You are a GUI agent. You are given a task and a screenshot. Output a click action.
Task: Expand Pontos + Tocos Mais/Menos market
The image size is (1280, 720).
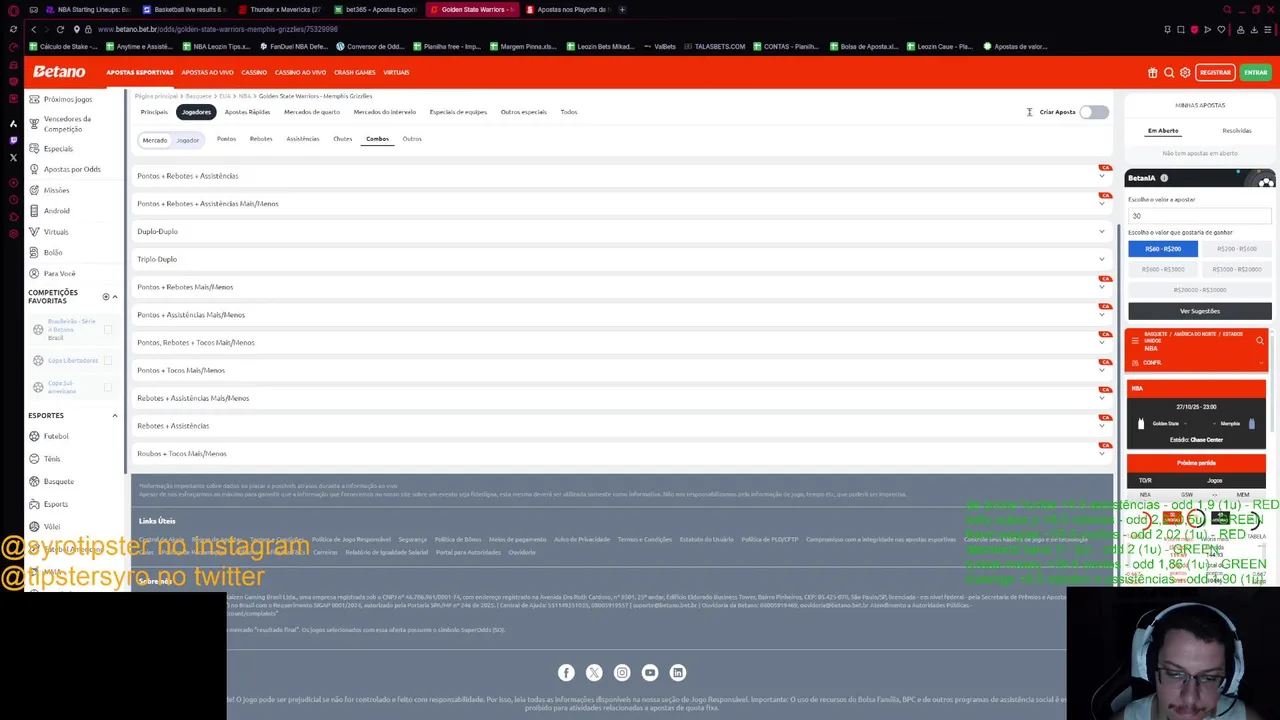[624, 370]
